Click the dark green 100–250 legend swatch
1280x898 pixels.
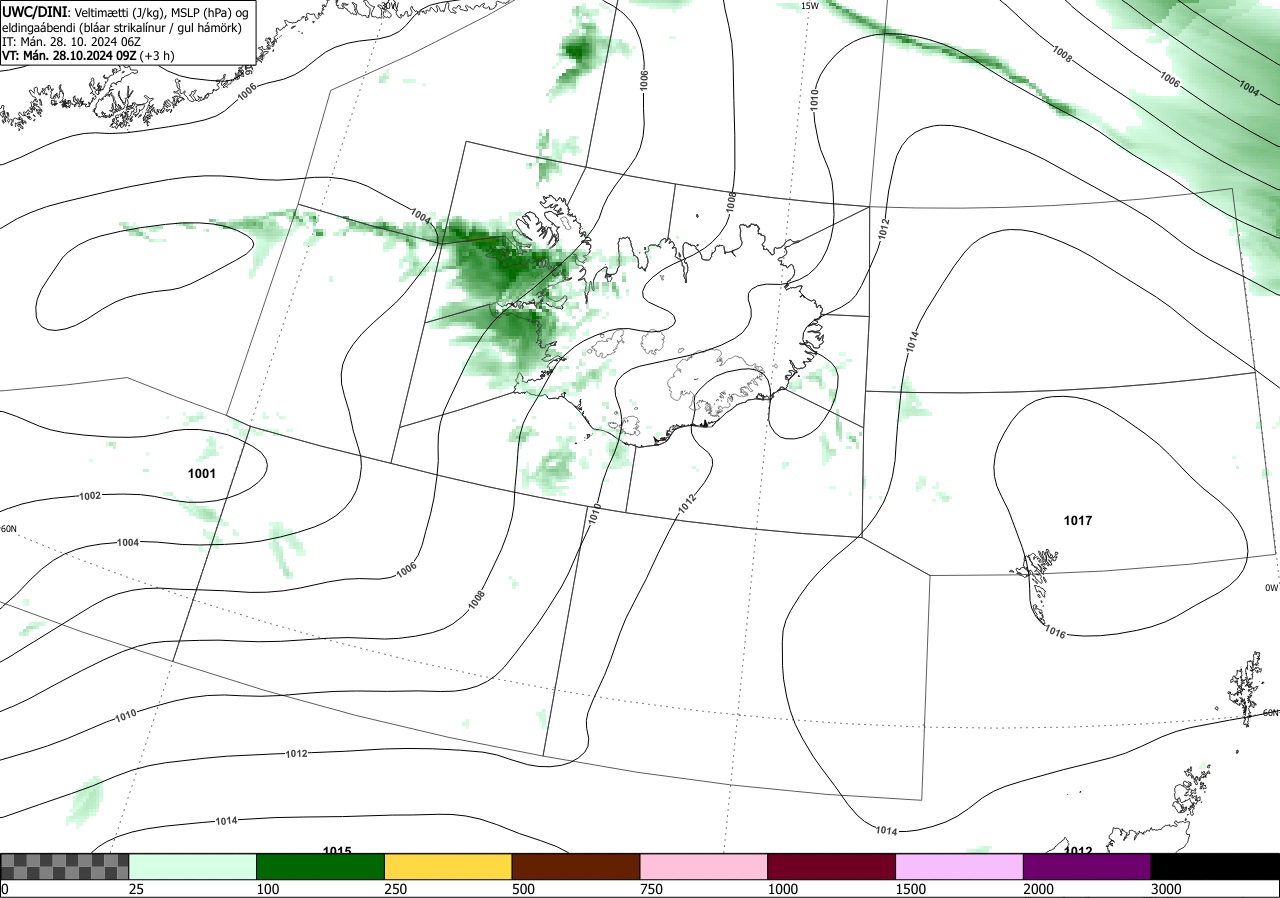pos(321,866)
